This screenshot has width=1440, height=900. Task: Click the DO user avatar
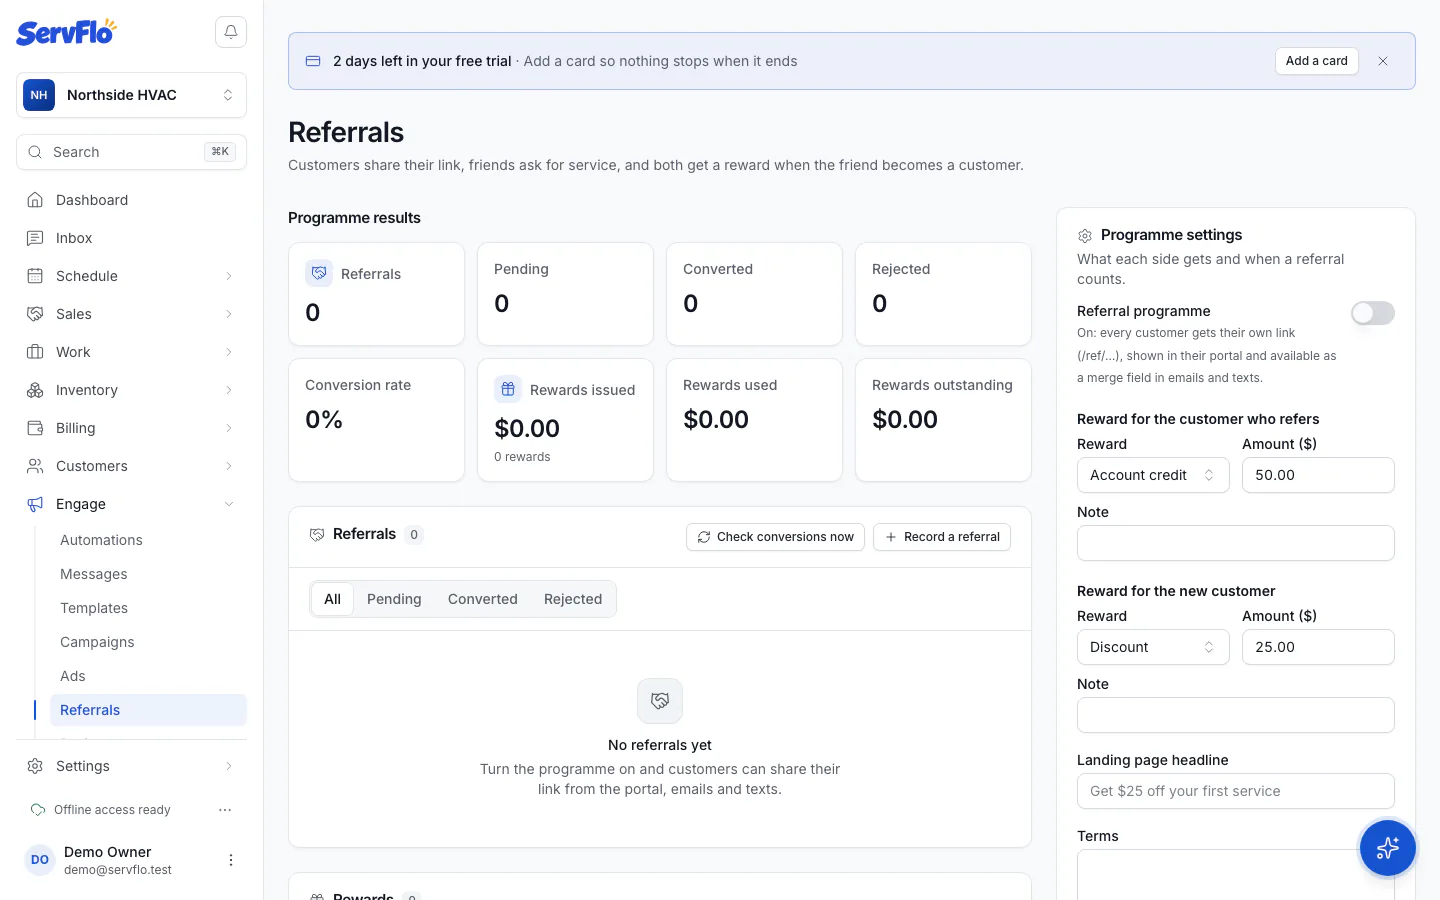click(x=40, y=860)
